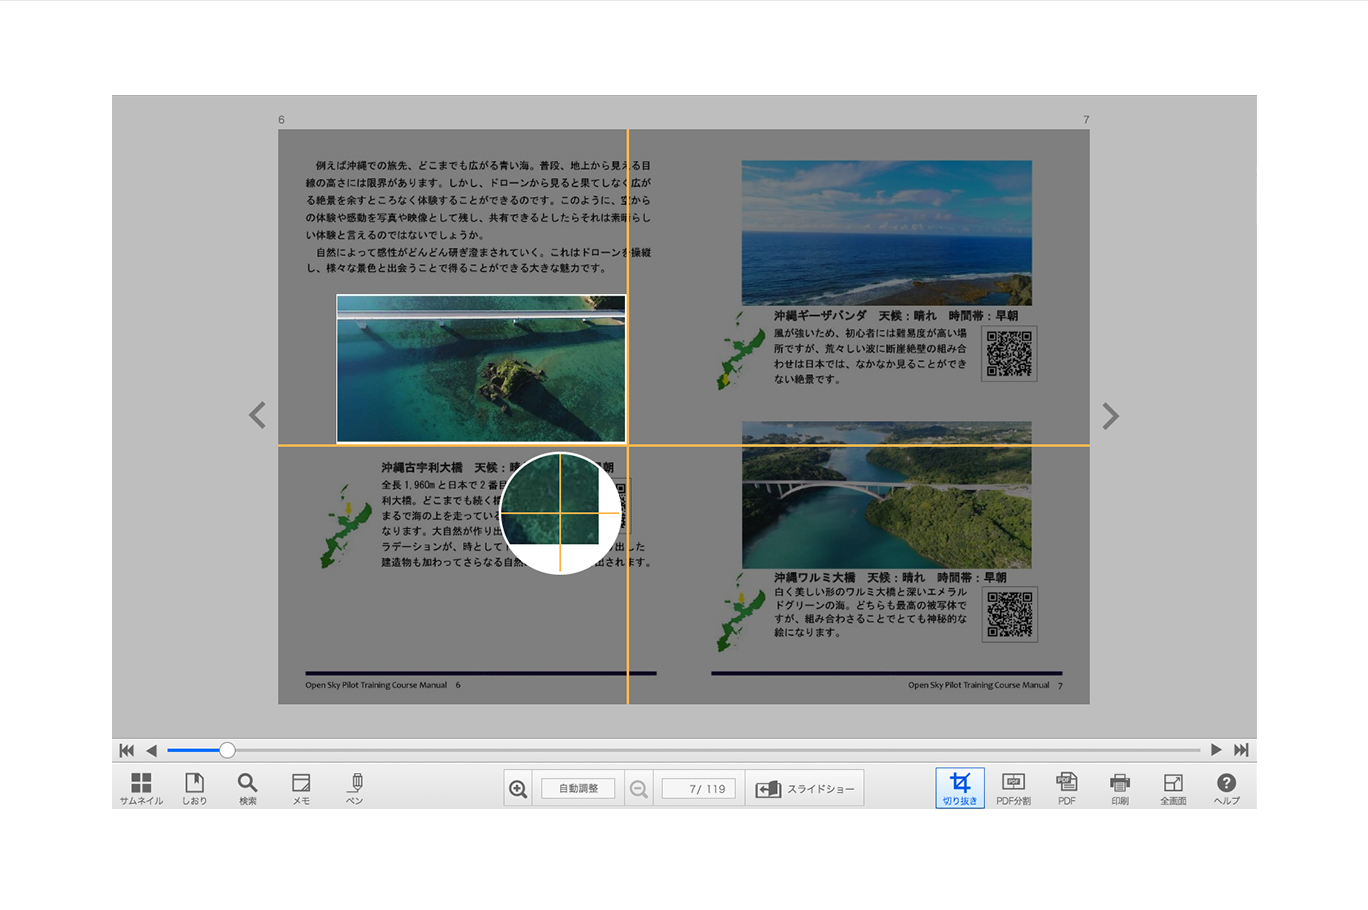Go to next spread with right chevron
This screenshot has height=910, width=1368.
pyautogui.click(x=1110, y=416)
